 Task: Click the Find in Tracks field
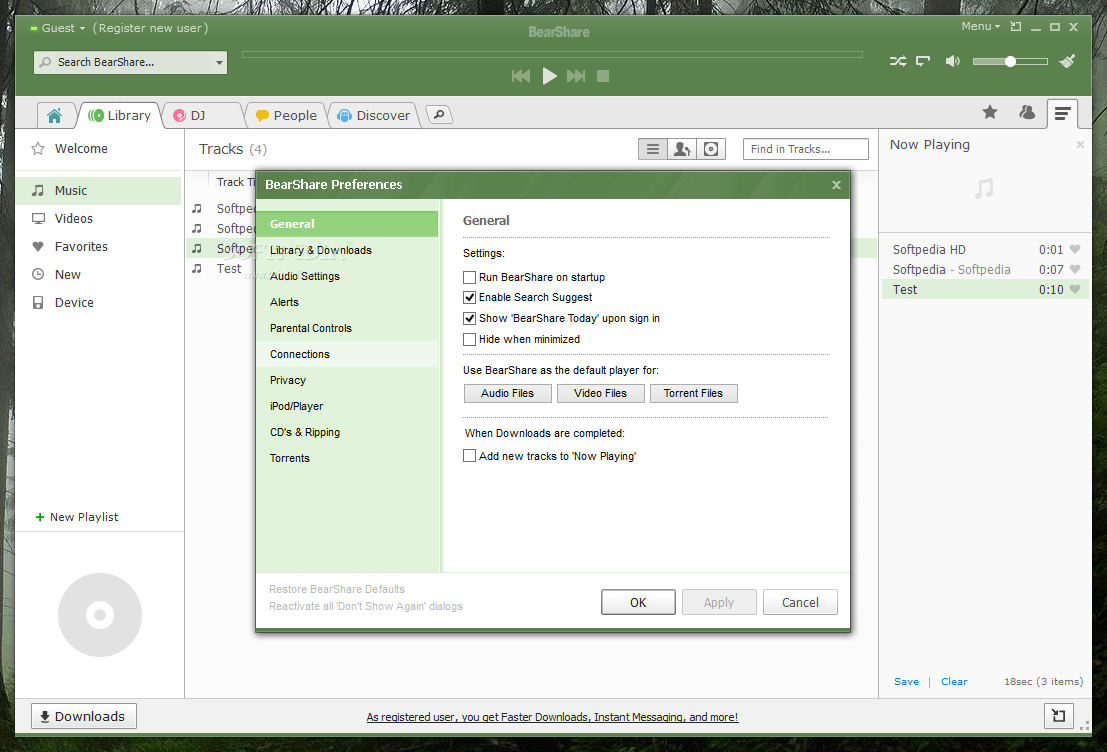[x=806, y=149]
